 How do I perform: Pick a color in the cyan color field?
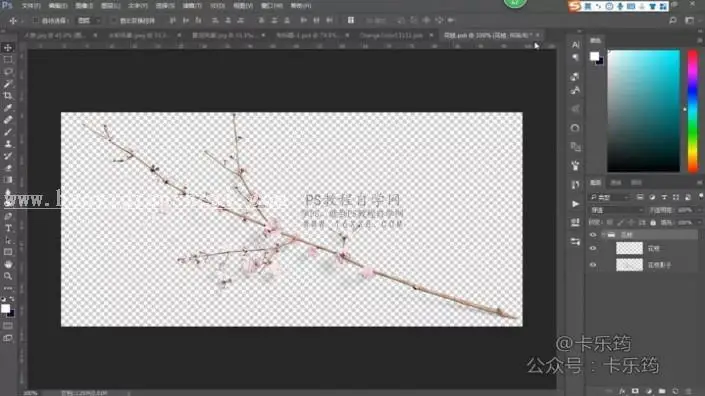pos(643,111)
